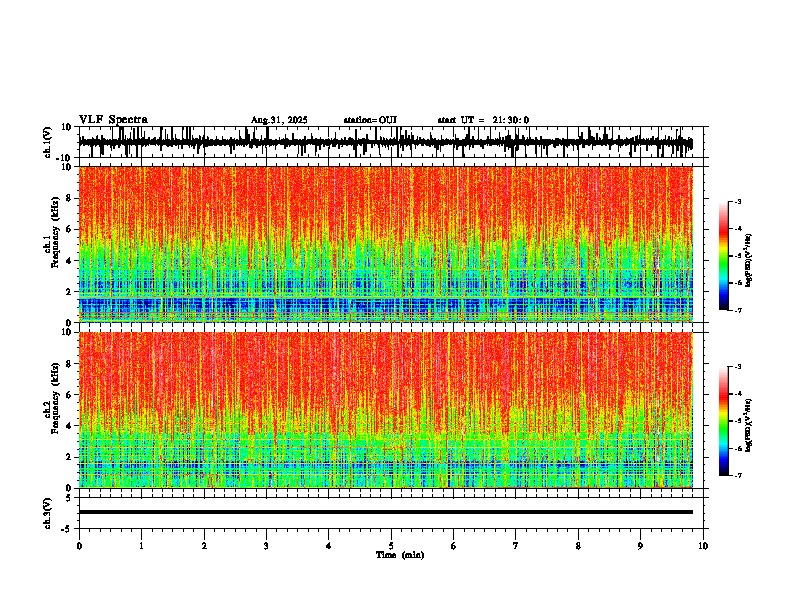Click the '-3' label on ch.1 colorbar
Screen dimensions: 792x612
[737, 202]
